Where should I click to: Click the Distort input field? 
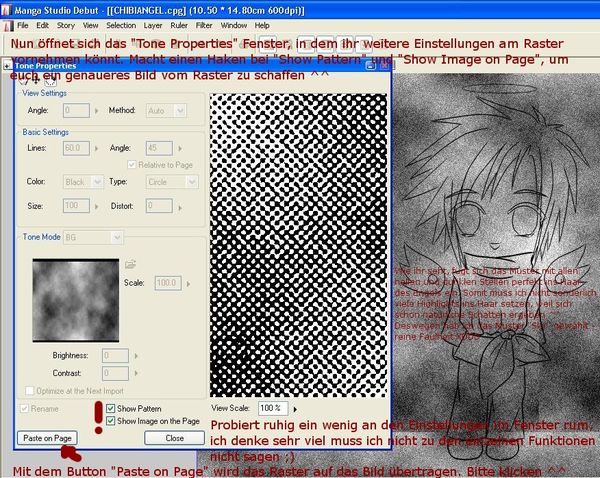point(159,206)
